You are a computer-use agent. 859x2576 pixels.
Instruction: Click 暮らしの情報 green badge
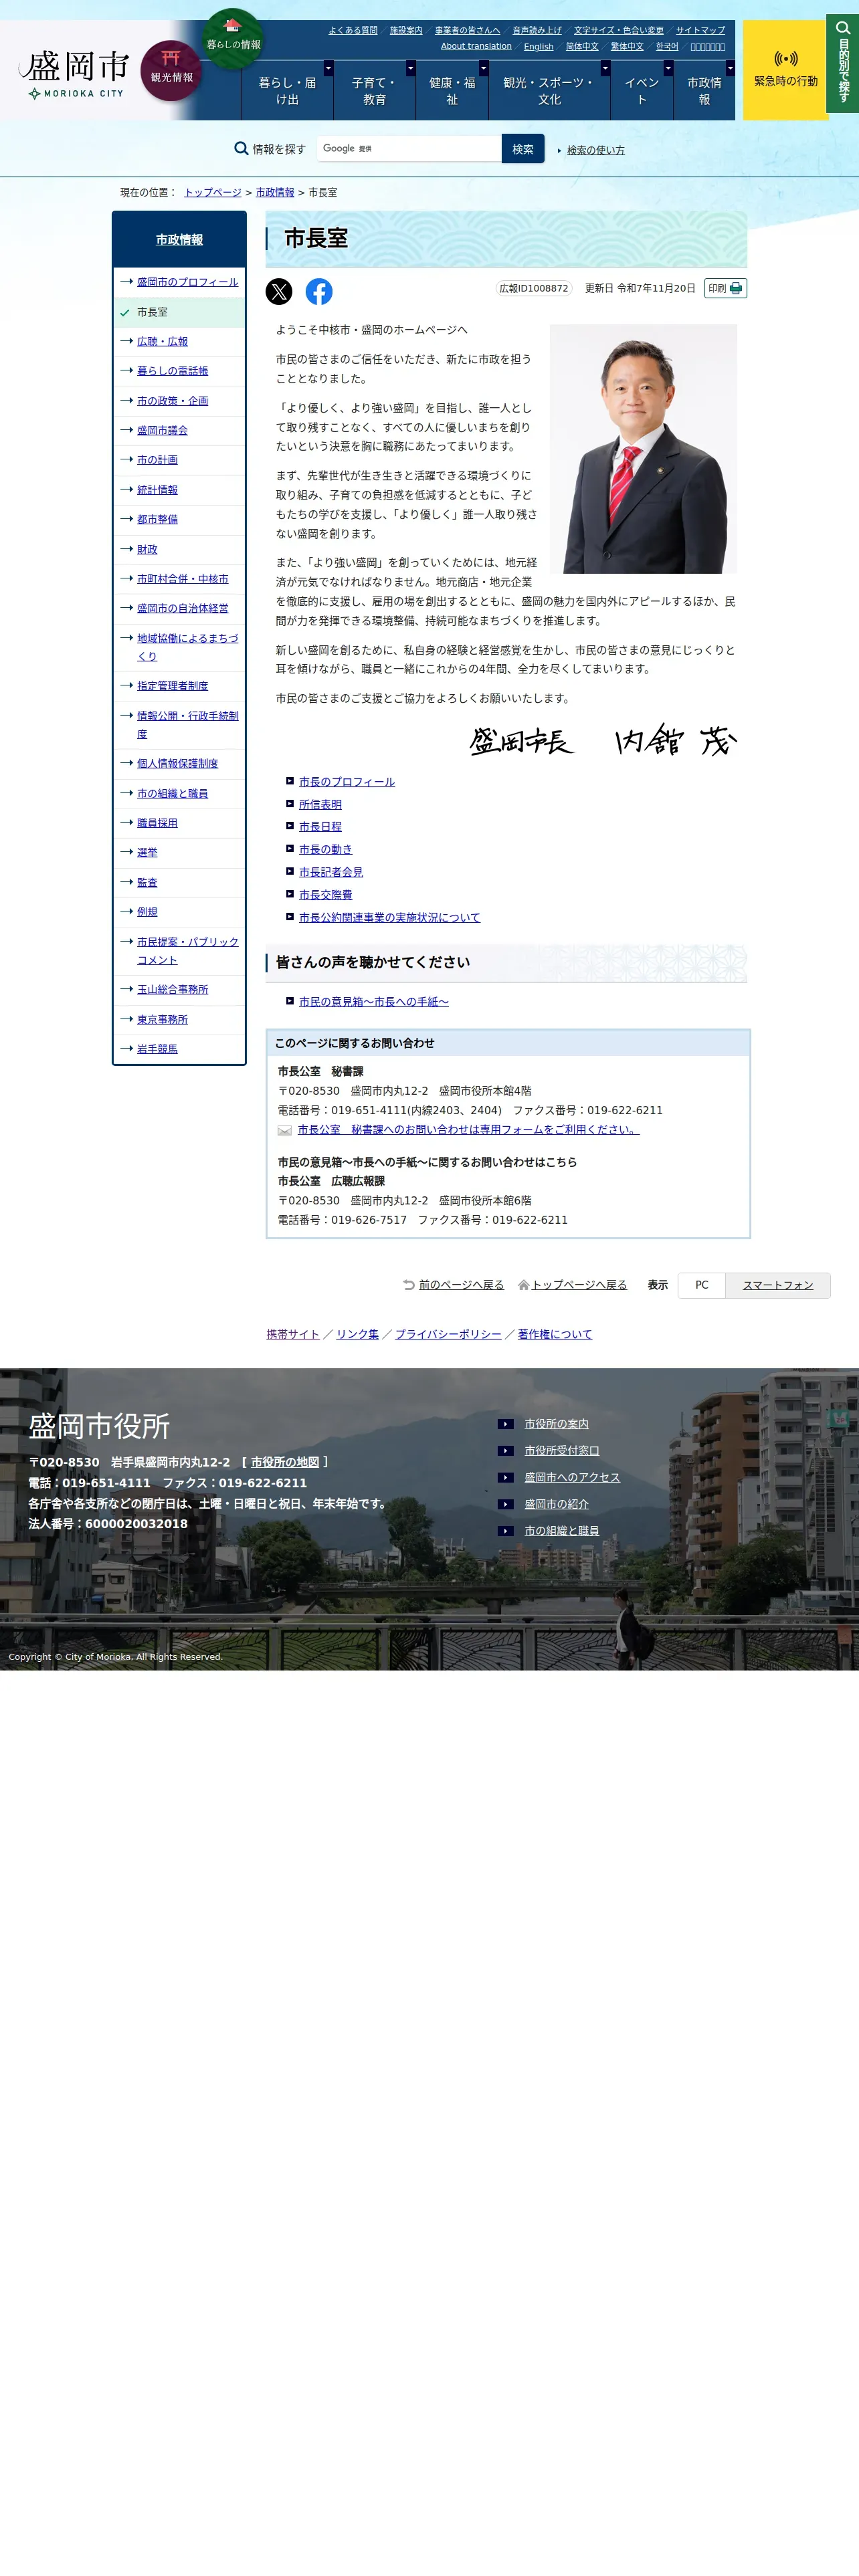click(x=233, y=38)
